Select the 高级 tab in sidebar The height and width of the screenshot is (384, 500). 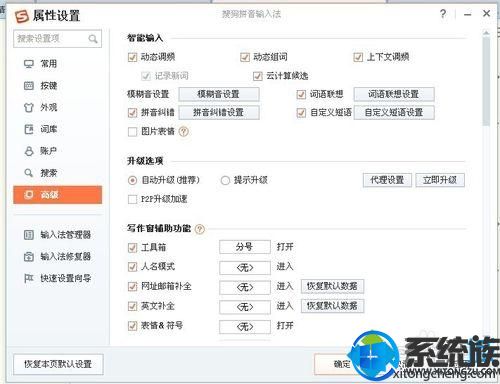point(57,195)
